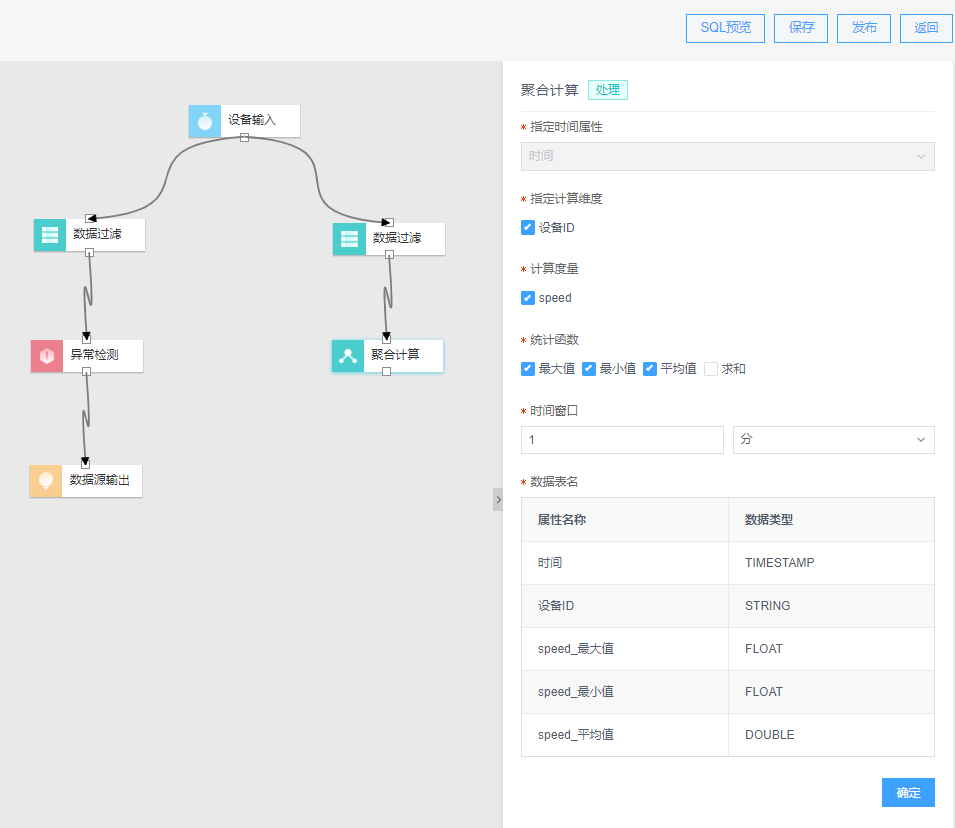
Task: Click the 处理 tag beside 聚合计算 title
Action: pos(608,90)
